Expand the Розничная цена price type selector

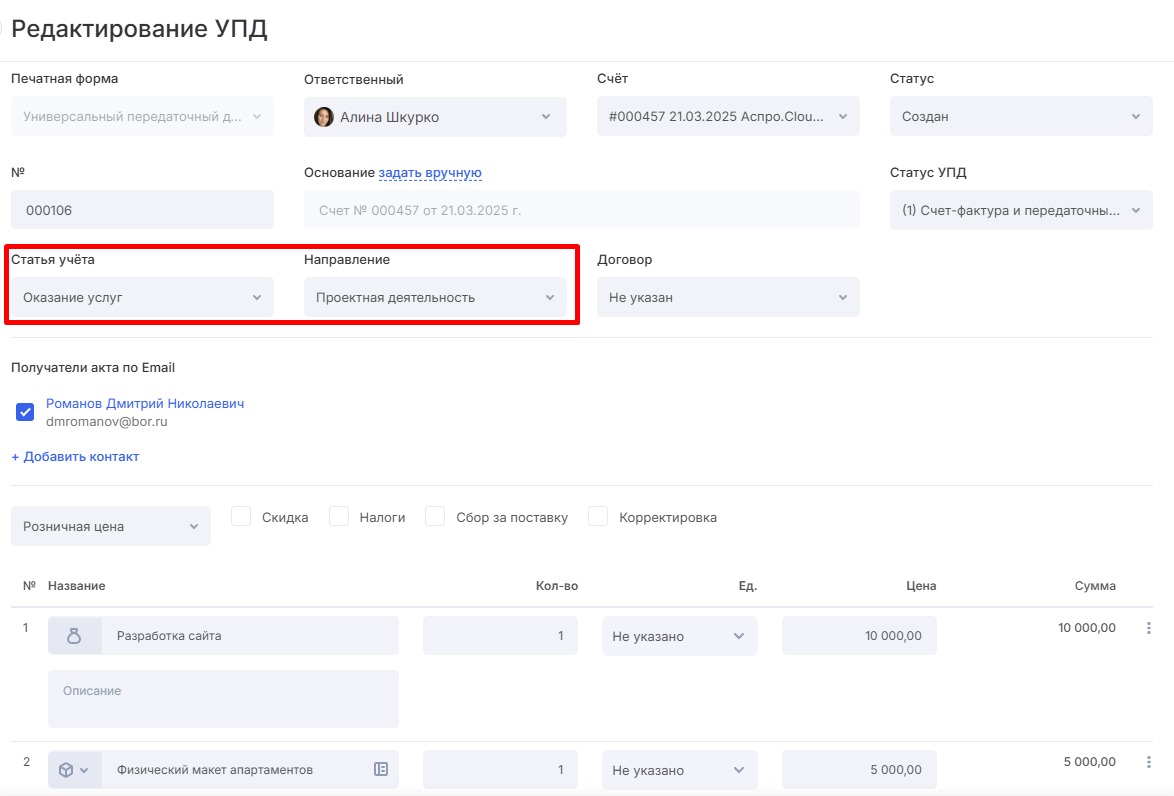click(x=110, y=525)
